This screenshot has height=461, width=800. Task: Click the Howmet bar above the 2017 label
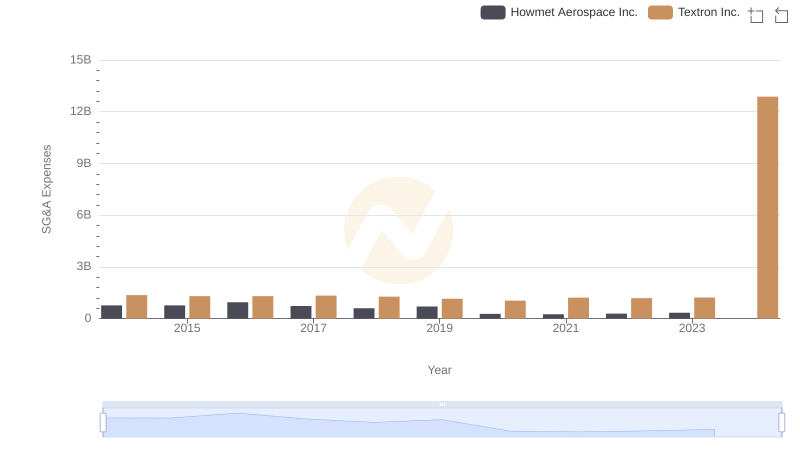[x=301, y=313]
